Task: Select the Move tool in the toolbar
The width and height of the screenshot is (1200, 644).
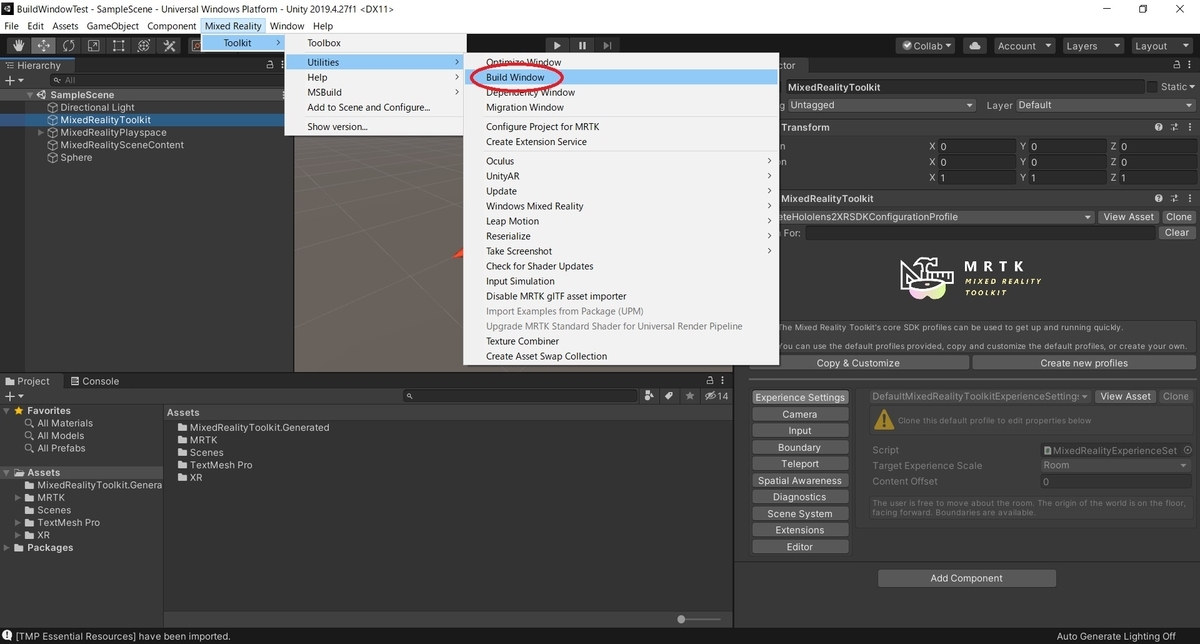Action: coord(44,46)
